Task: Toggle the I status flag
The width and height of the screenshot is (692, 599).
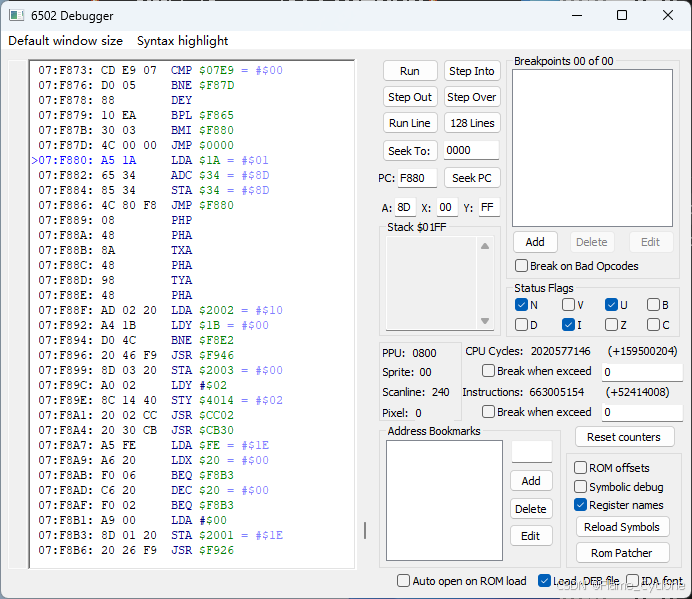Action: 572,325
